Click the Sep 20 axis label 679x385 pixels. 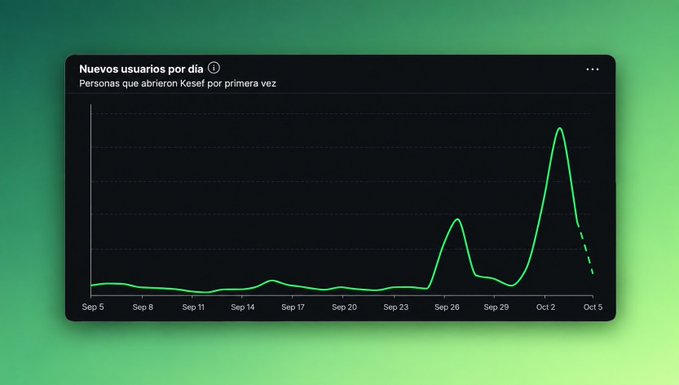coord(344,307)
